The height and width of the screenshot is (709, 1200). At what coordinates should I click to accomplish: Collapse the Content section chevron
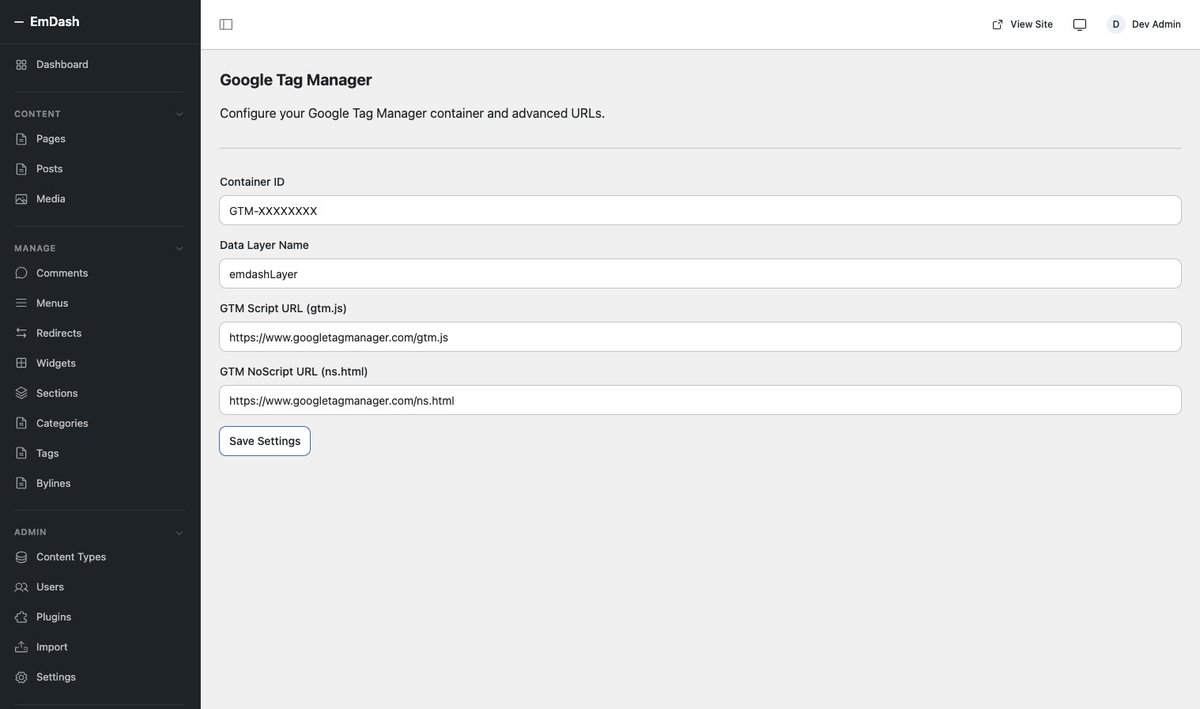pos(180,114)
